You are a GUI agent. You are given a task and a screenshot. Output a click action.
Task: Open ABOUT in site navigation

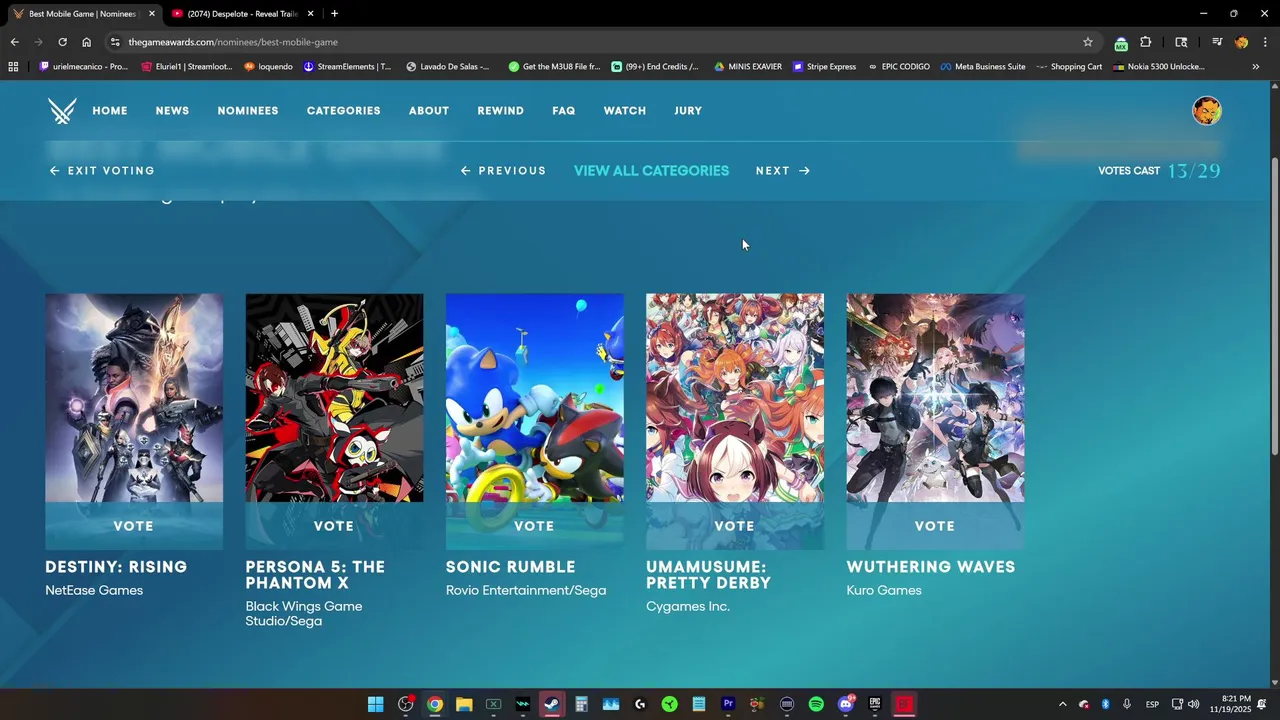click(x=429, y=111)
